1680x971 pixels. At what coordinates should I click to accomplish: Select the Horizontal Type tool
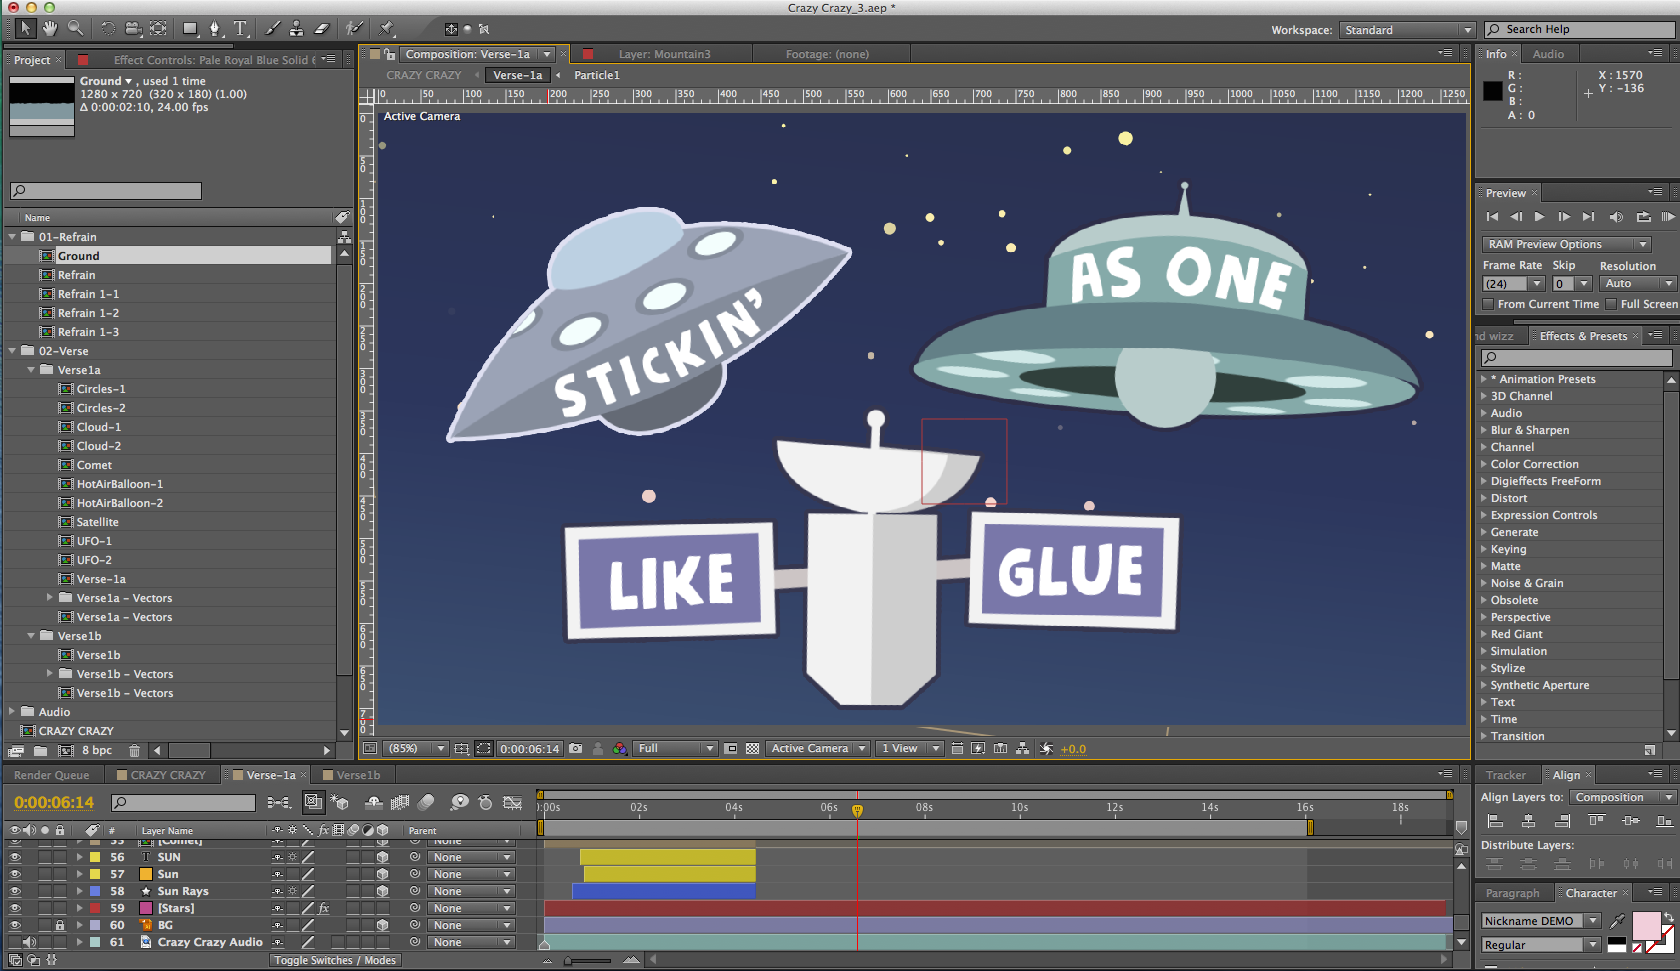pos(241,29)
